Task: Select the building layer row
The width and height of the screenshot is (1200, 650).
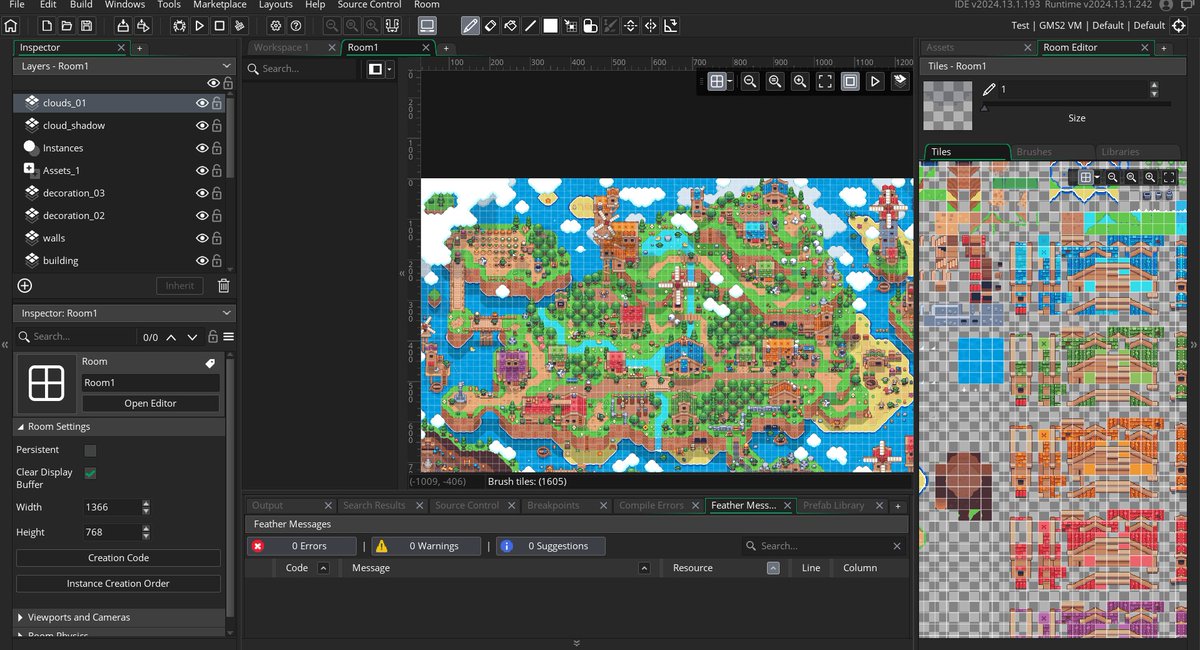Action: point(120,260)
